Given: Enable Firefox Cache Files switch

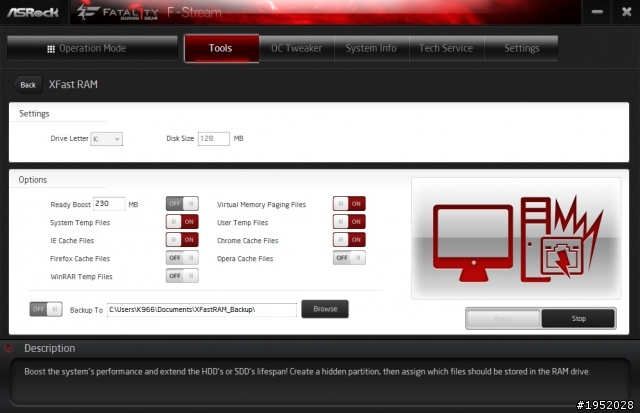Looking at the screenshot, I should (182, 258).
